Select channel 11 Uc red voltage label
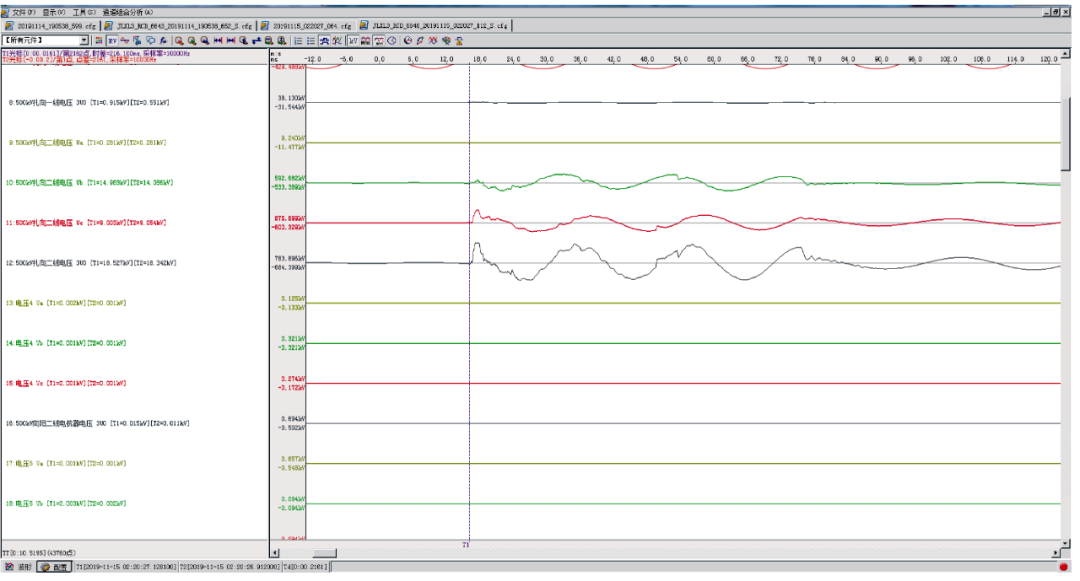The width and height of the screenshot is (1080, 581). [86, 222]
